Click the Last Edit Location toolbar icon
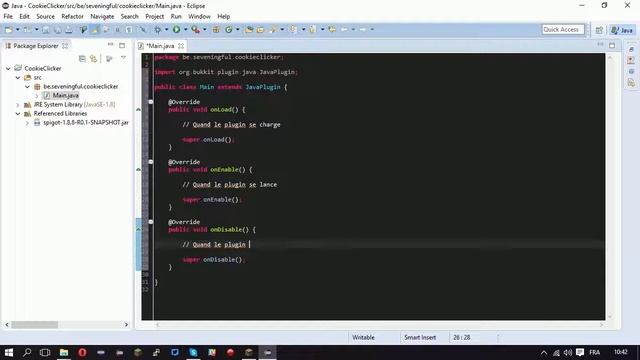 332,29
